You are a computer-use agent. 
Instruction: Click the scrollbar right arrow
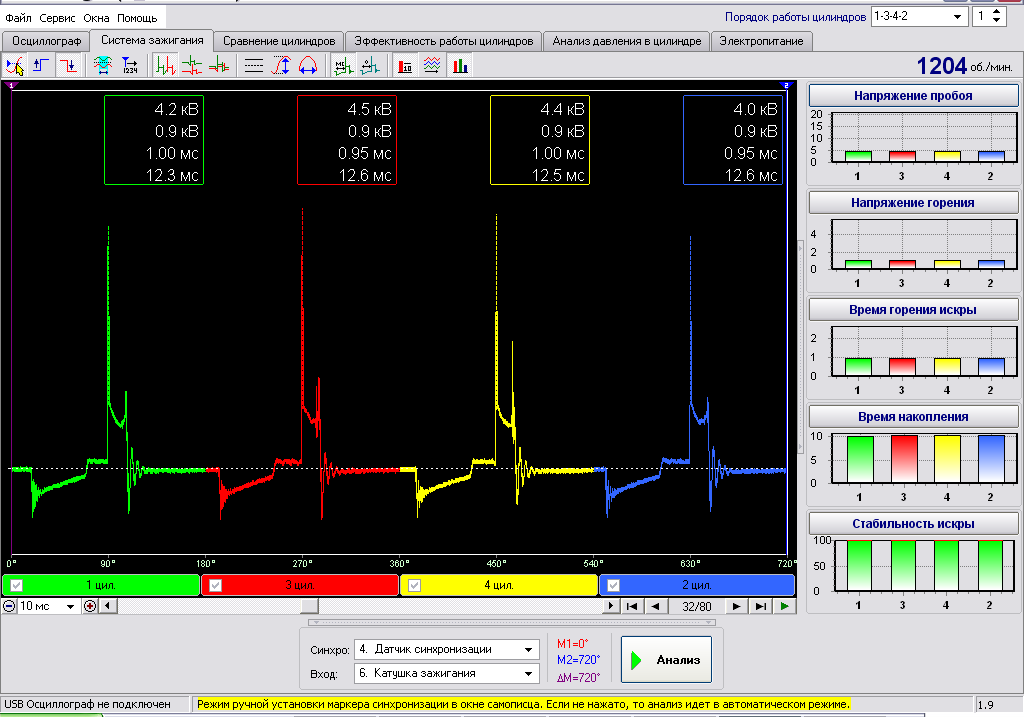pos(611,606)
